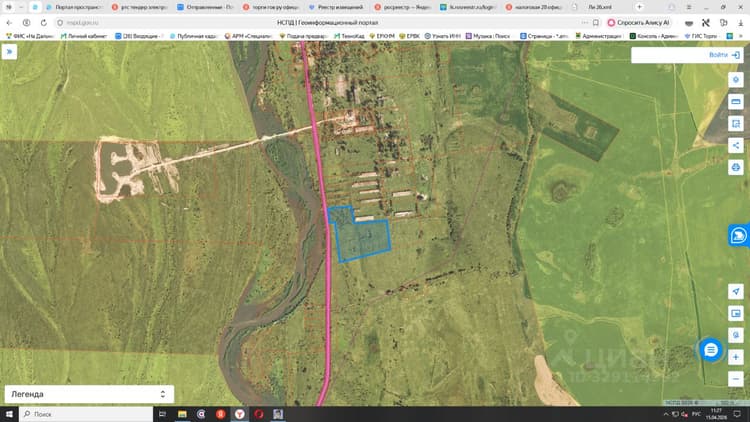Open the Узнать ИНН bookmark

[x=442, y=36]
